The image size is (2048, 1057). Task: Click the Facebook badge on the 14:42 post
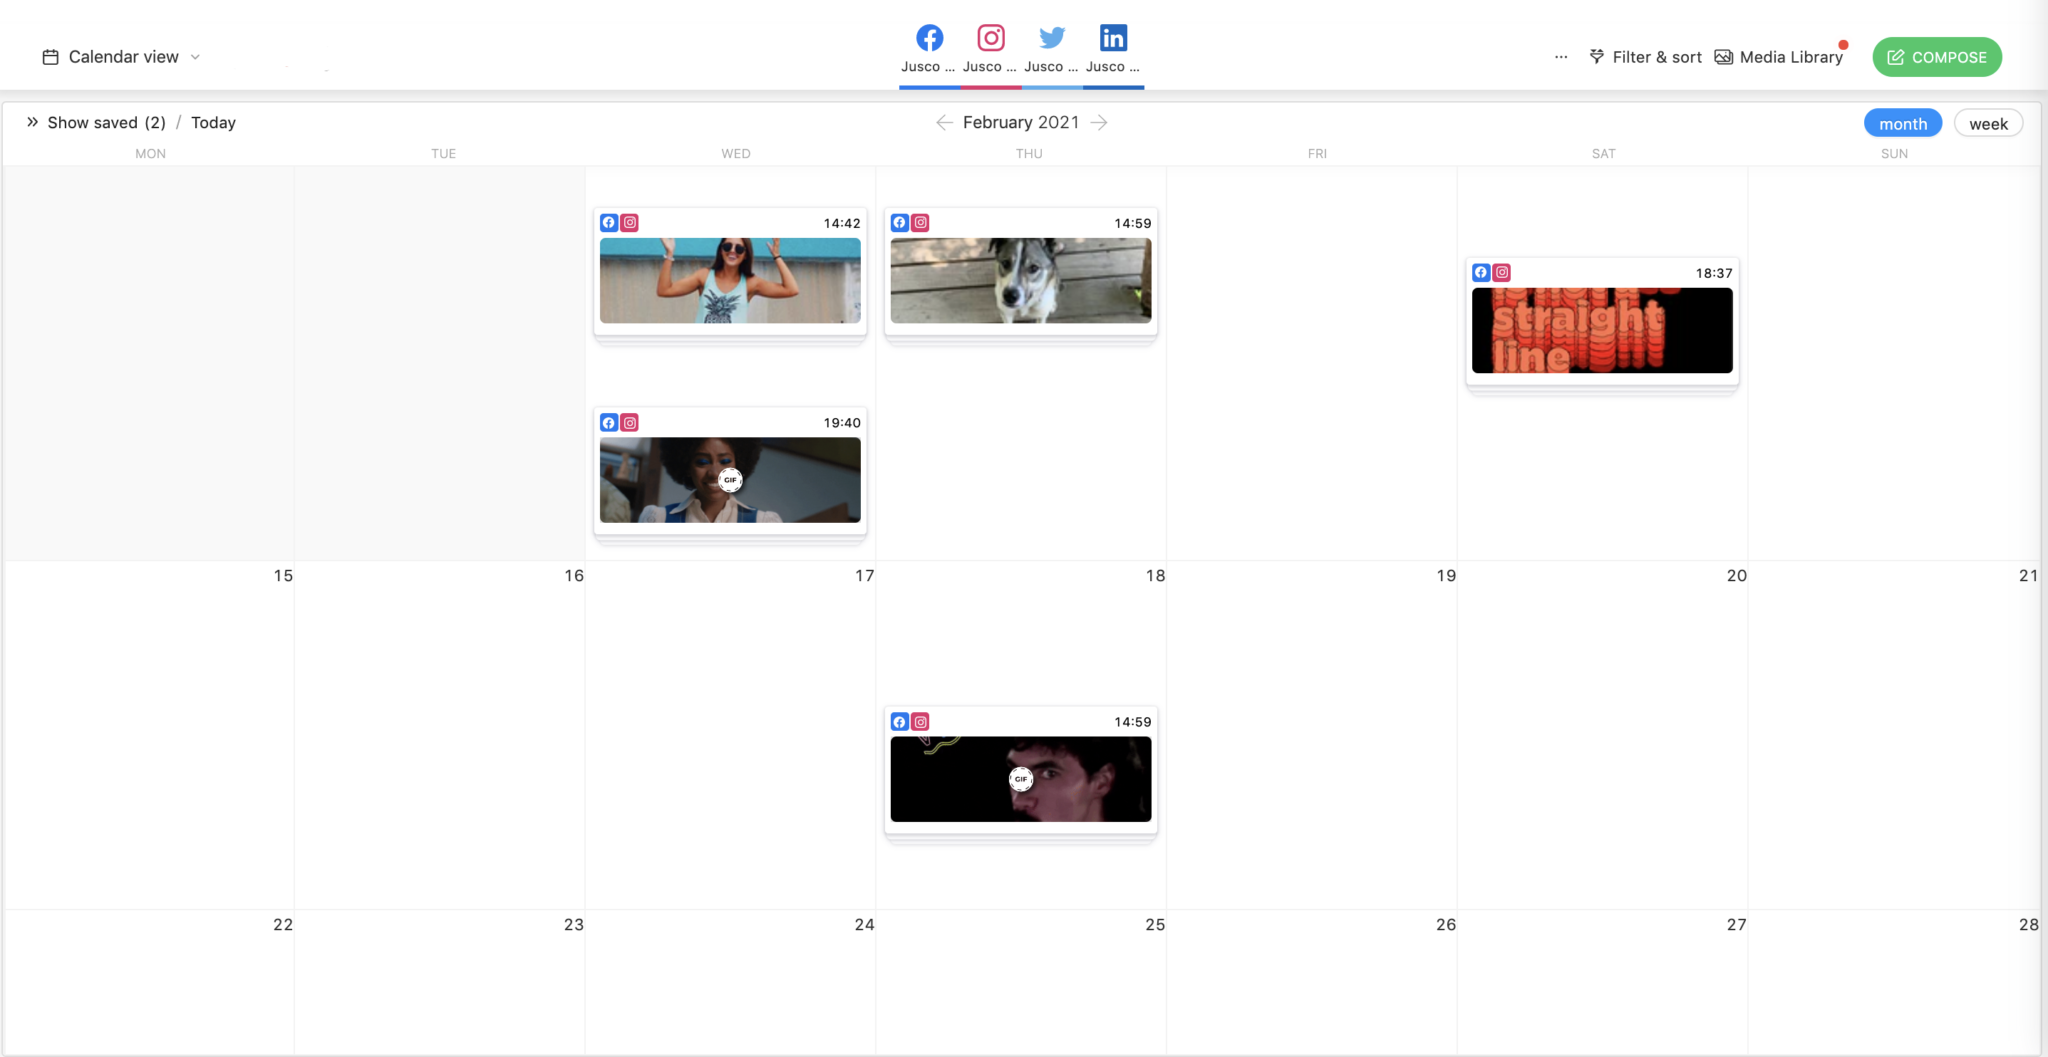[x=609, y=222]
